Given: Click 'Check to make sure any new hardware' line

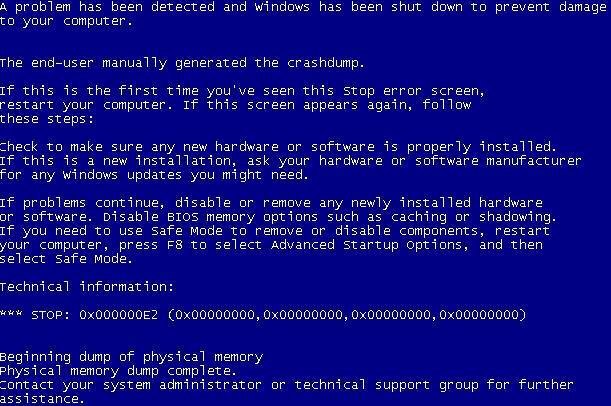Looking at the screenshot, I should pos(278,147).
